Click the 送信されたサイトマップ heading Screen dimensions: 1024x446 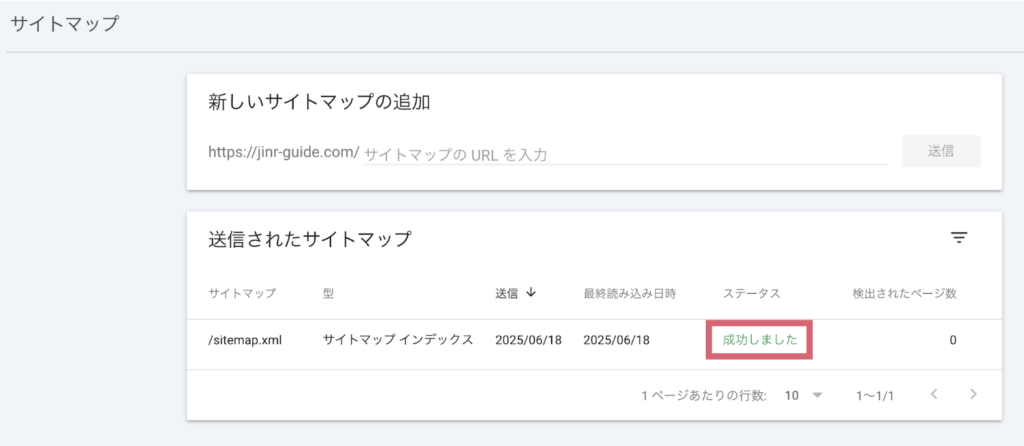tap(310, 239)
